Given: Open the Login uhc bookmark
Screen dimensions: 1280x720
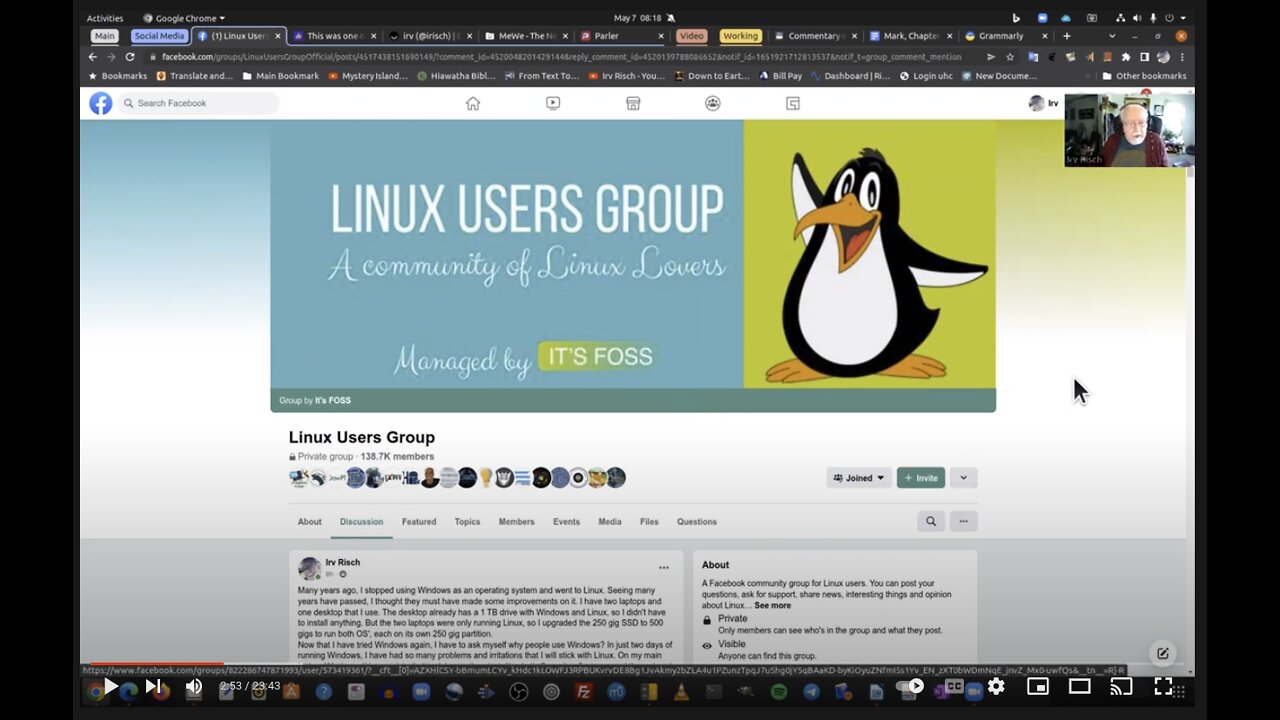Looking at the screenshot, I should tap(925, 76).
